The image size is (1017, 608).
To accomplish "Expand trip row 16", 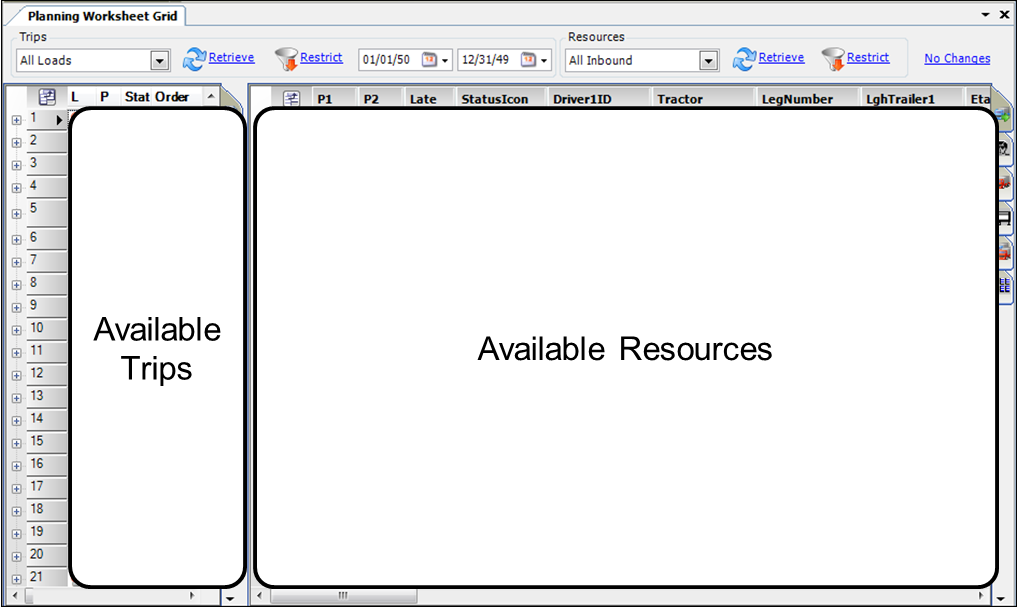I will (17, 466).
